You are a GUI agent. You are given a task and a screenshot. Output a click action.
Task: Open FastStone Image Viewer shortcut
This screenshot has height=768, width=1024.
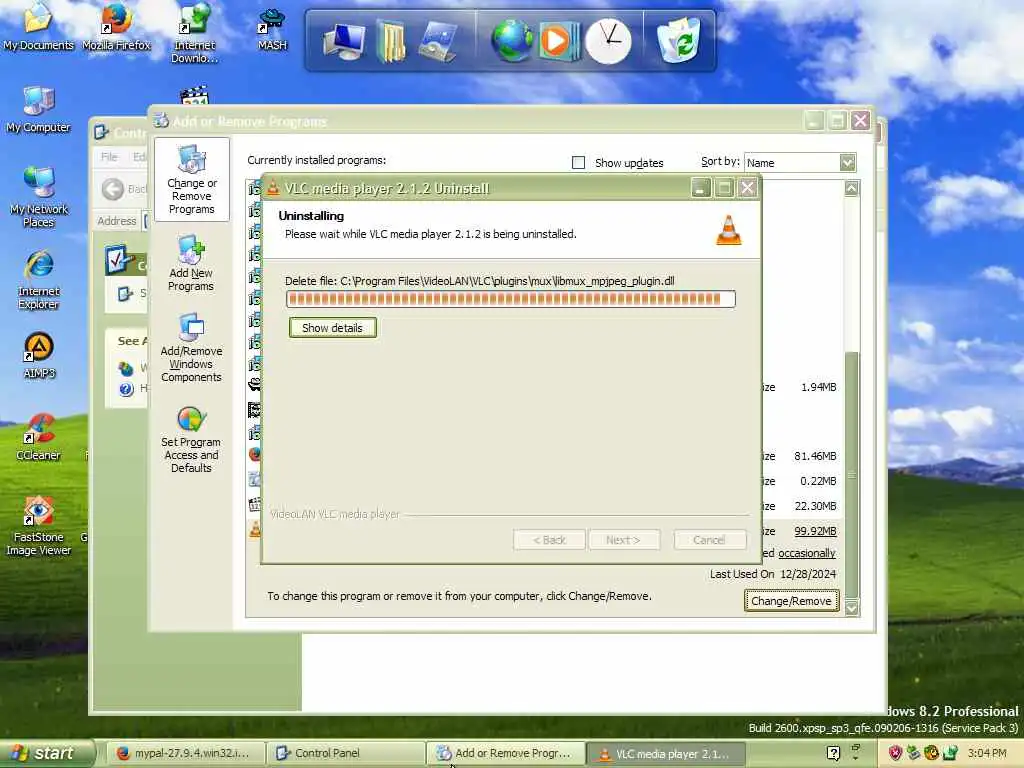pyautogui.click(x=39, y=526)
